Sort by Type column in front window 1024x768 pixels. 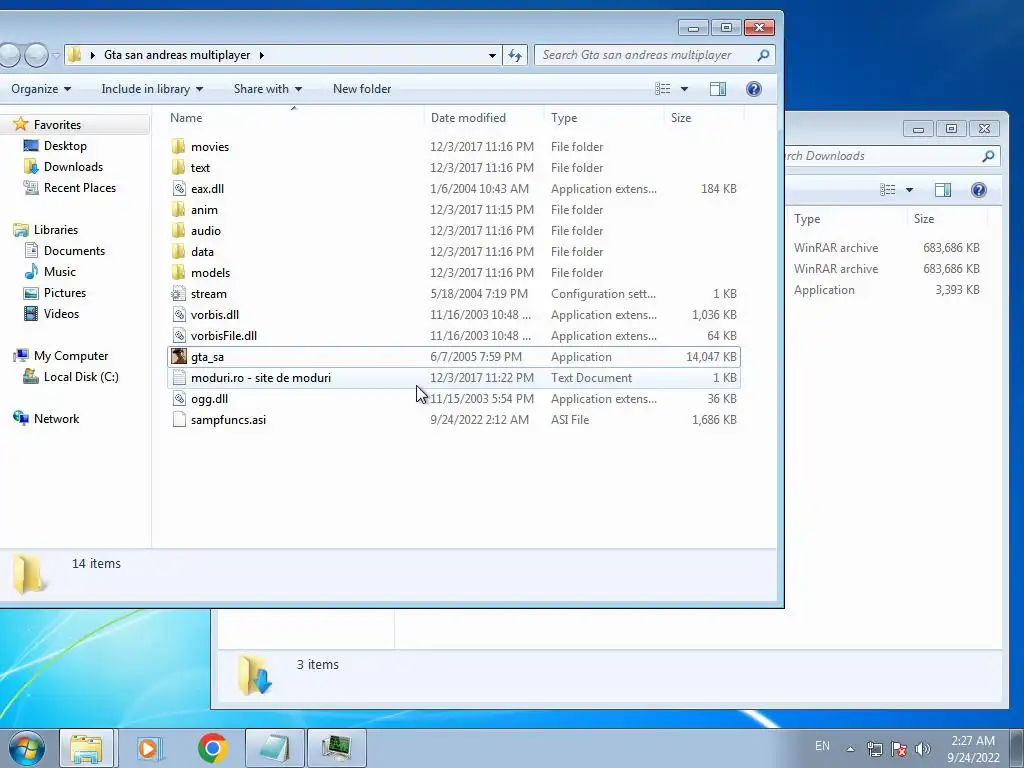click(x=564, y=118)
